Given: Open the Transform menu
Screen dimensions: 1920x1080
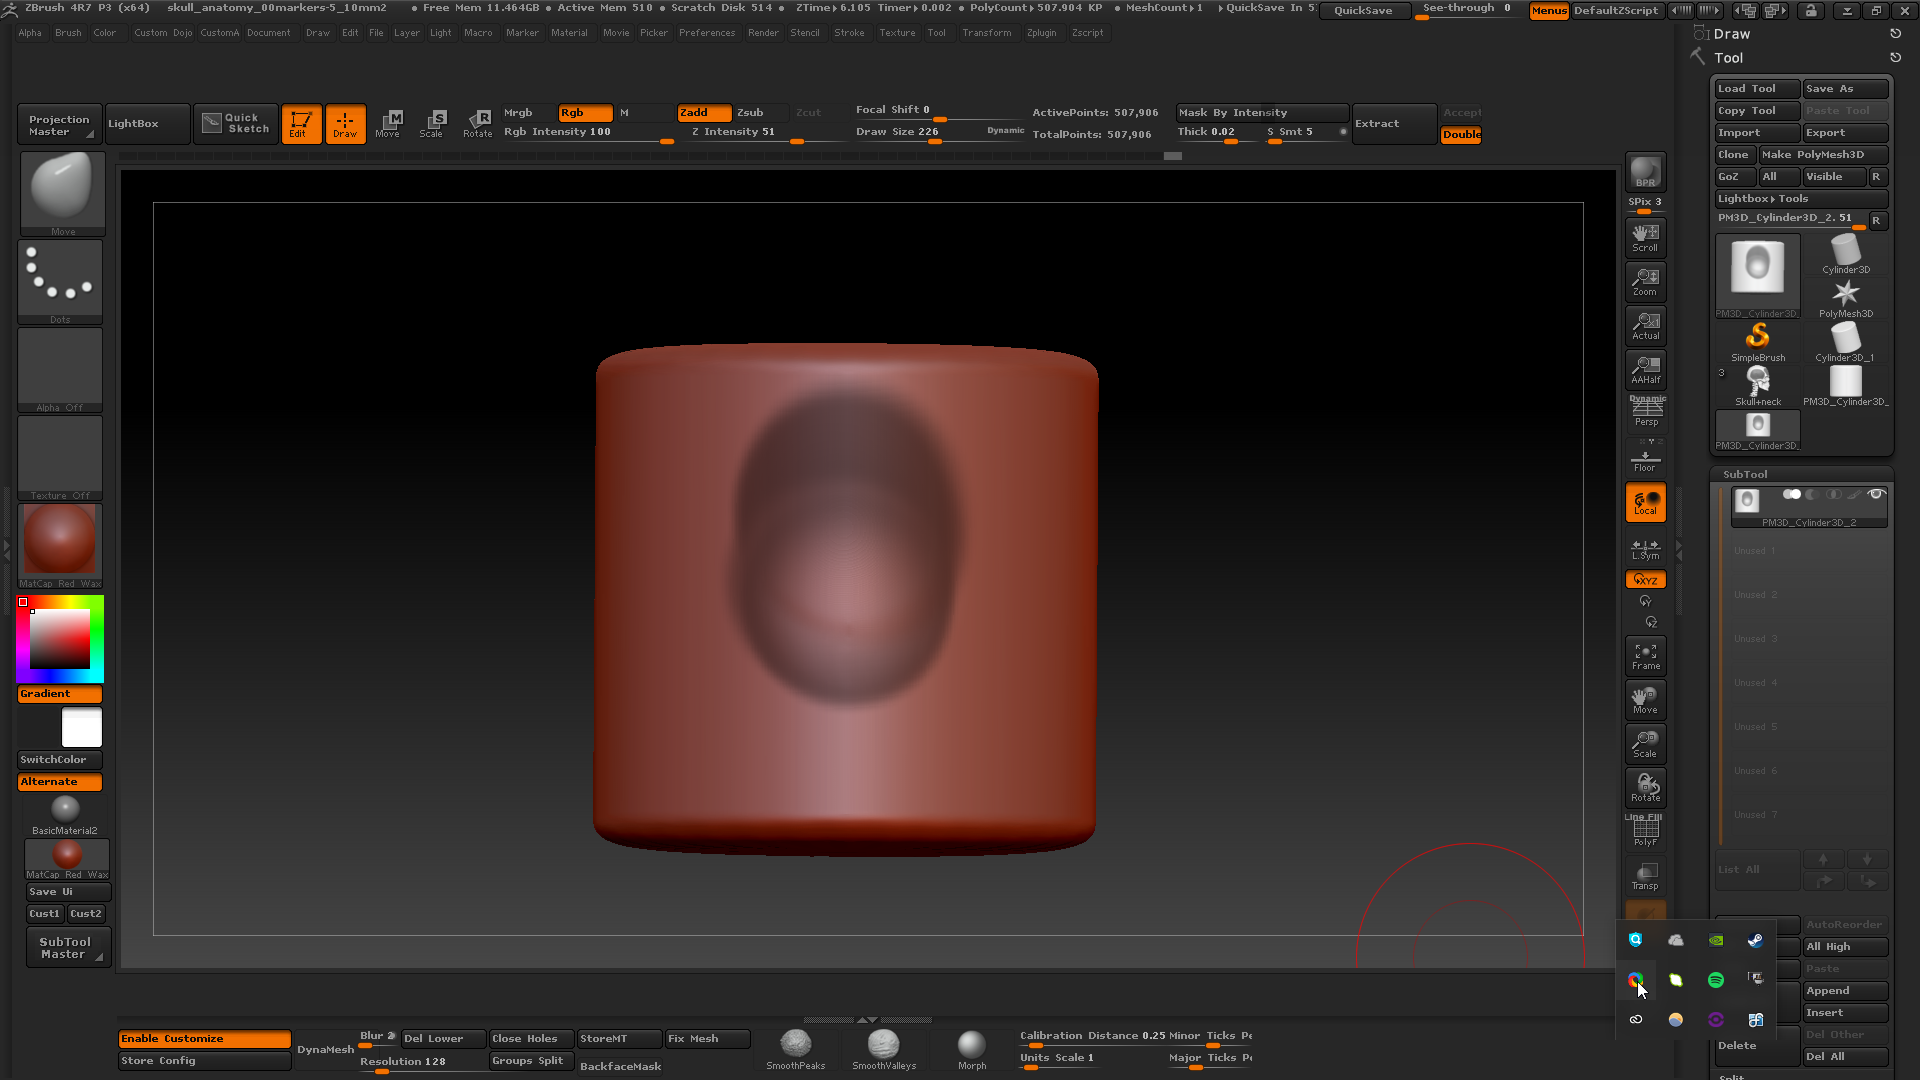Looking at the screenshot, I should click(x=987, y=33).
